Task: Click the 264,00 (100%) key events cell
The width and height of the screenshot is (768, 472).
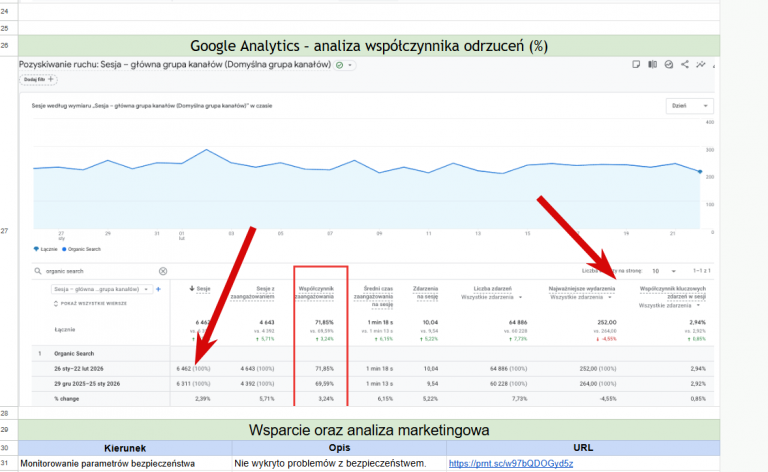Action: [x=598, y=384]
